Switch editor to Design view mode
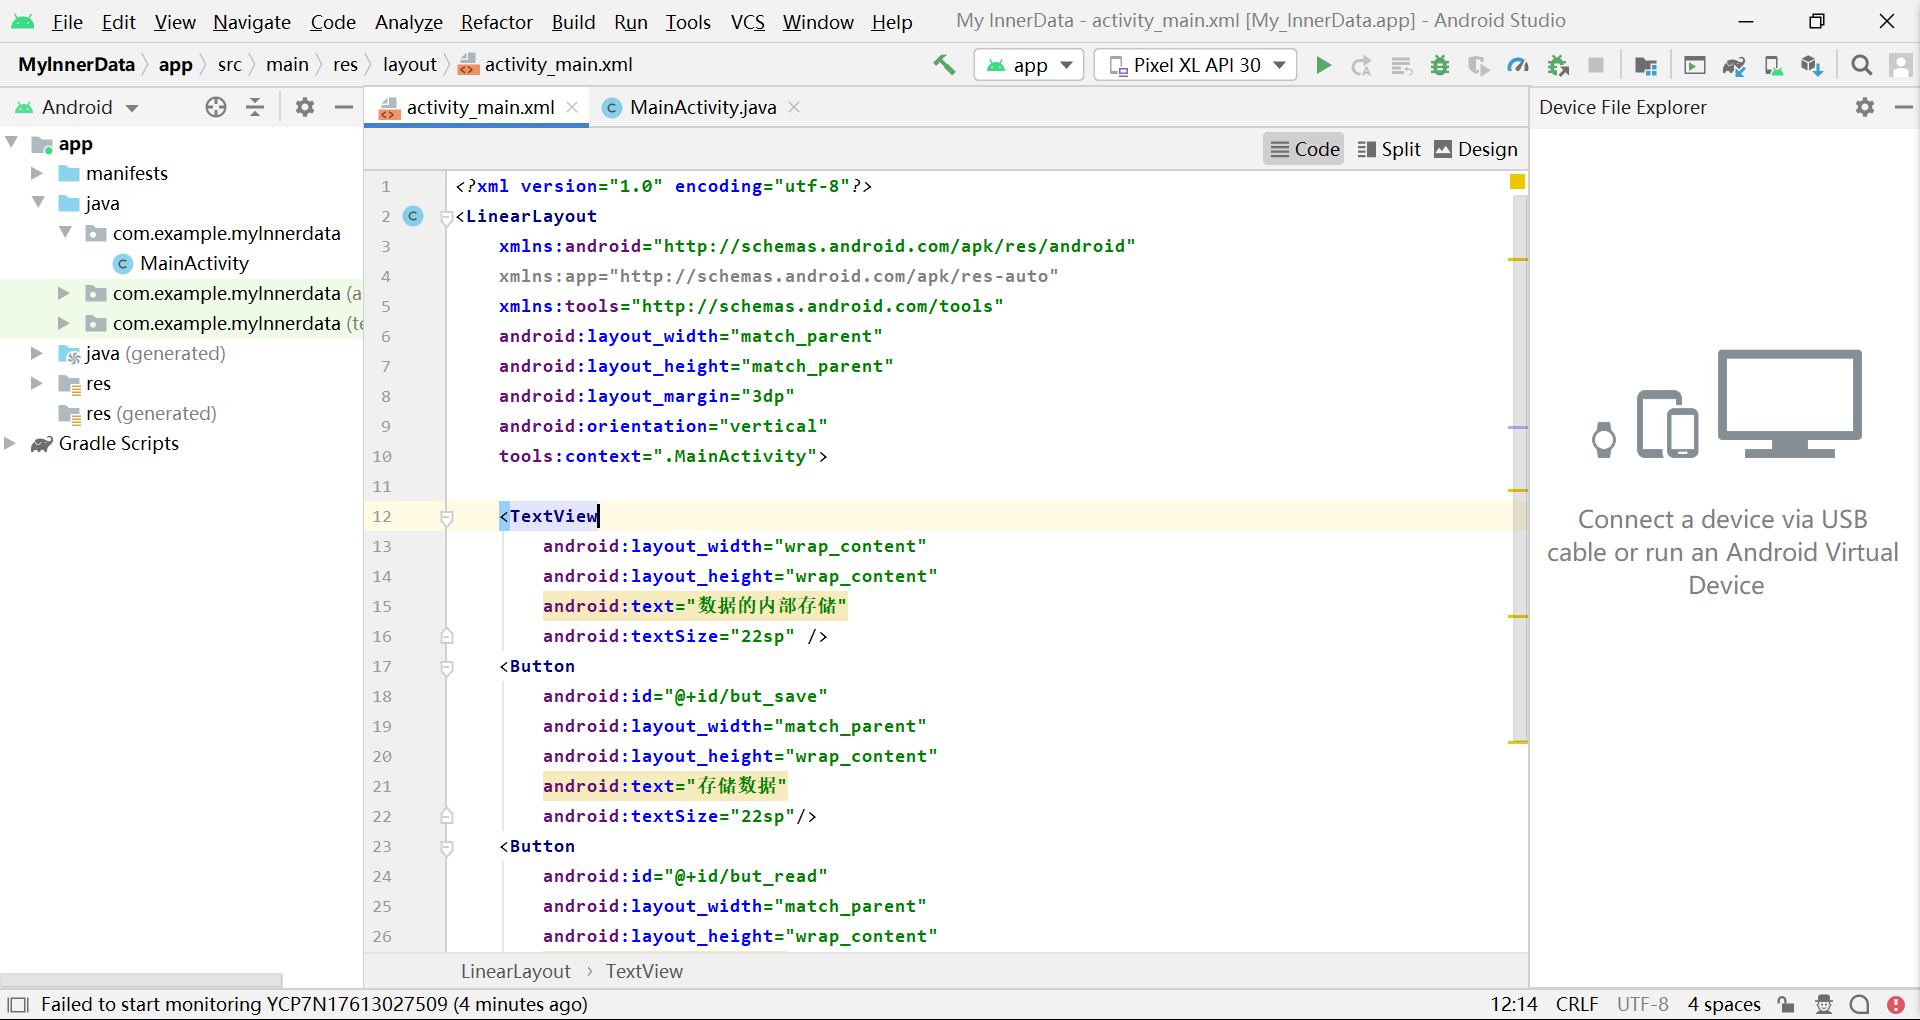 coord(1476,149)
